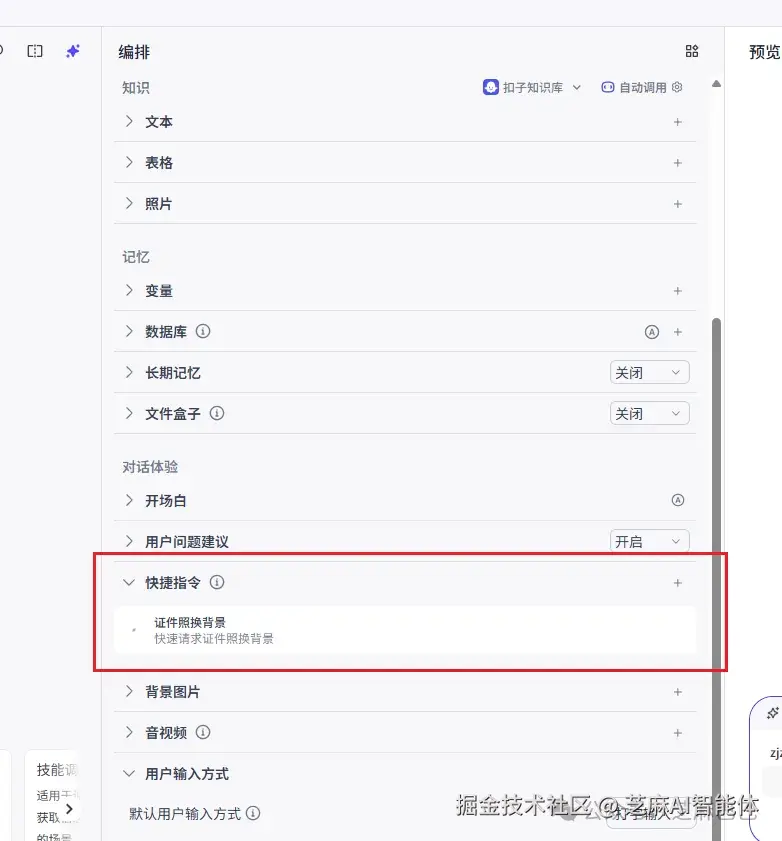Image resolution: width=782 pixels, height=841 pixels.
Task: Click the info icon next to 音视频
Action: (203, 732)
